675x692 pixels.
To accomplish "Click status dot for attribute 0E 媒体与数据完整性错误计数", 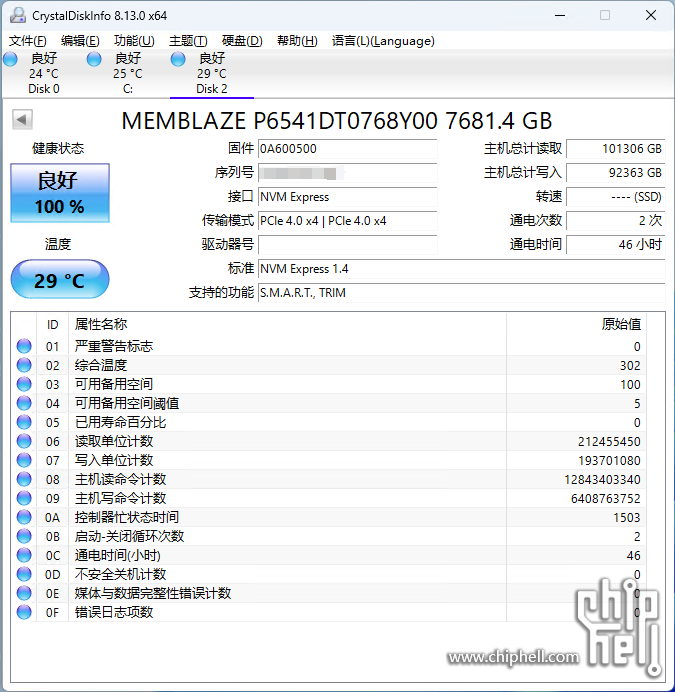I will pyautogui.click(x=24, y=593).
